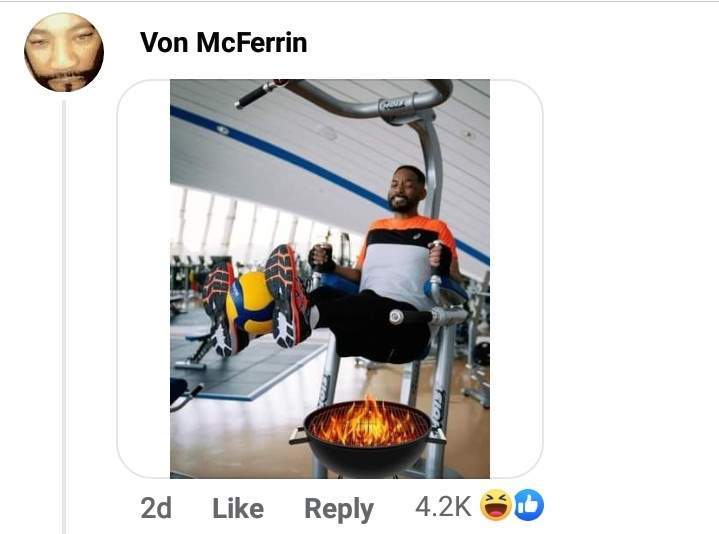Click the laughing Haha reaction emoji
The image size is (719, 534).
pyautogui.click(x=495, y=507)
